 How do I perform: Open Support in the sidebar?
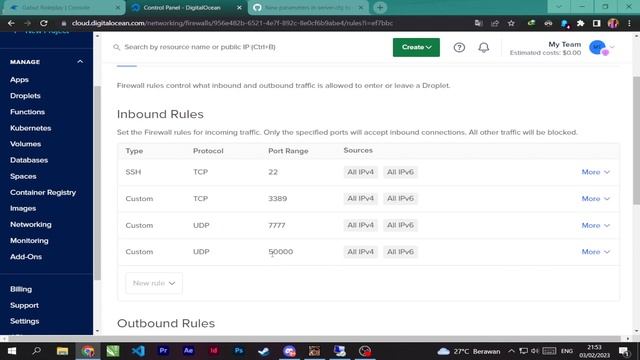pyautogui.click(x=24, y=305)
